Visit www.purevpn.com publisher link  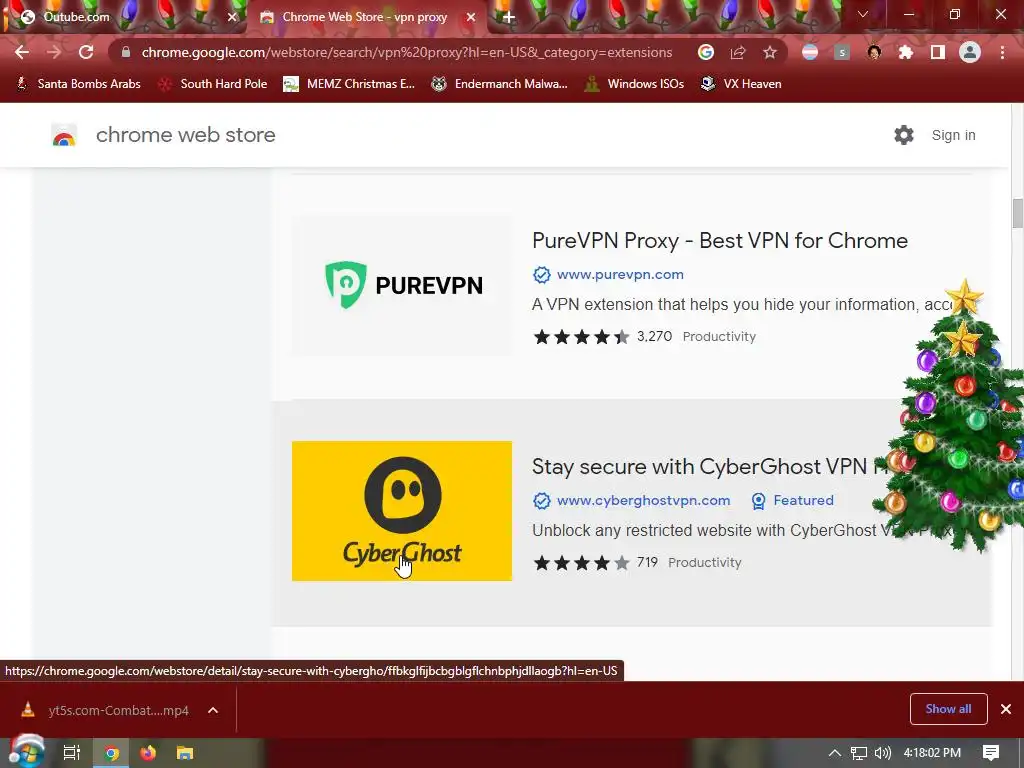(x=620, y=275)
